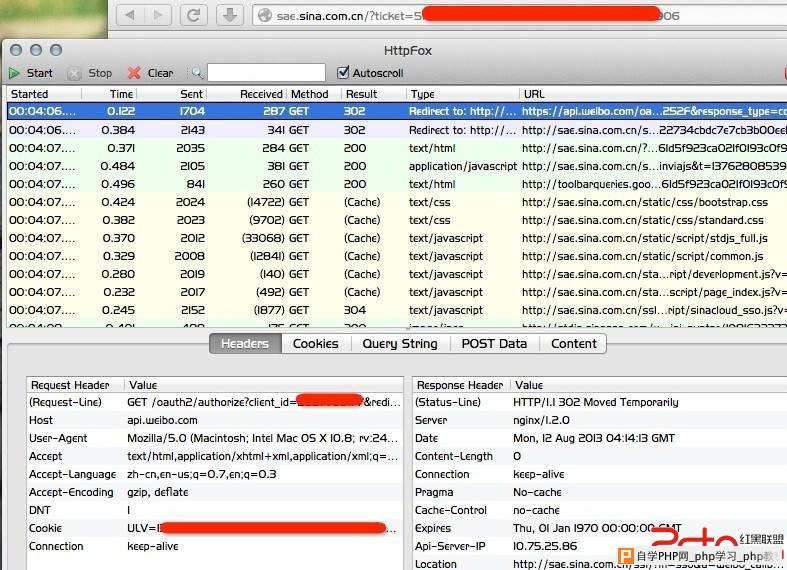787x570 pixels.
Task: Select the api.weibo.com 302 request row
Action: 397,111
